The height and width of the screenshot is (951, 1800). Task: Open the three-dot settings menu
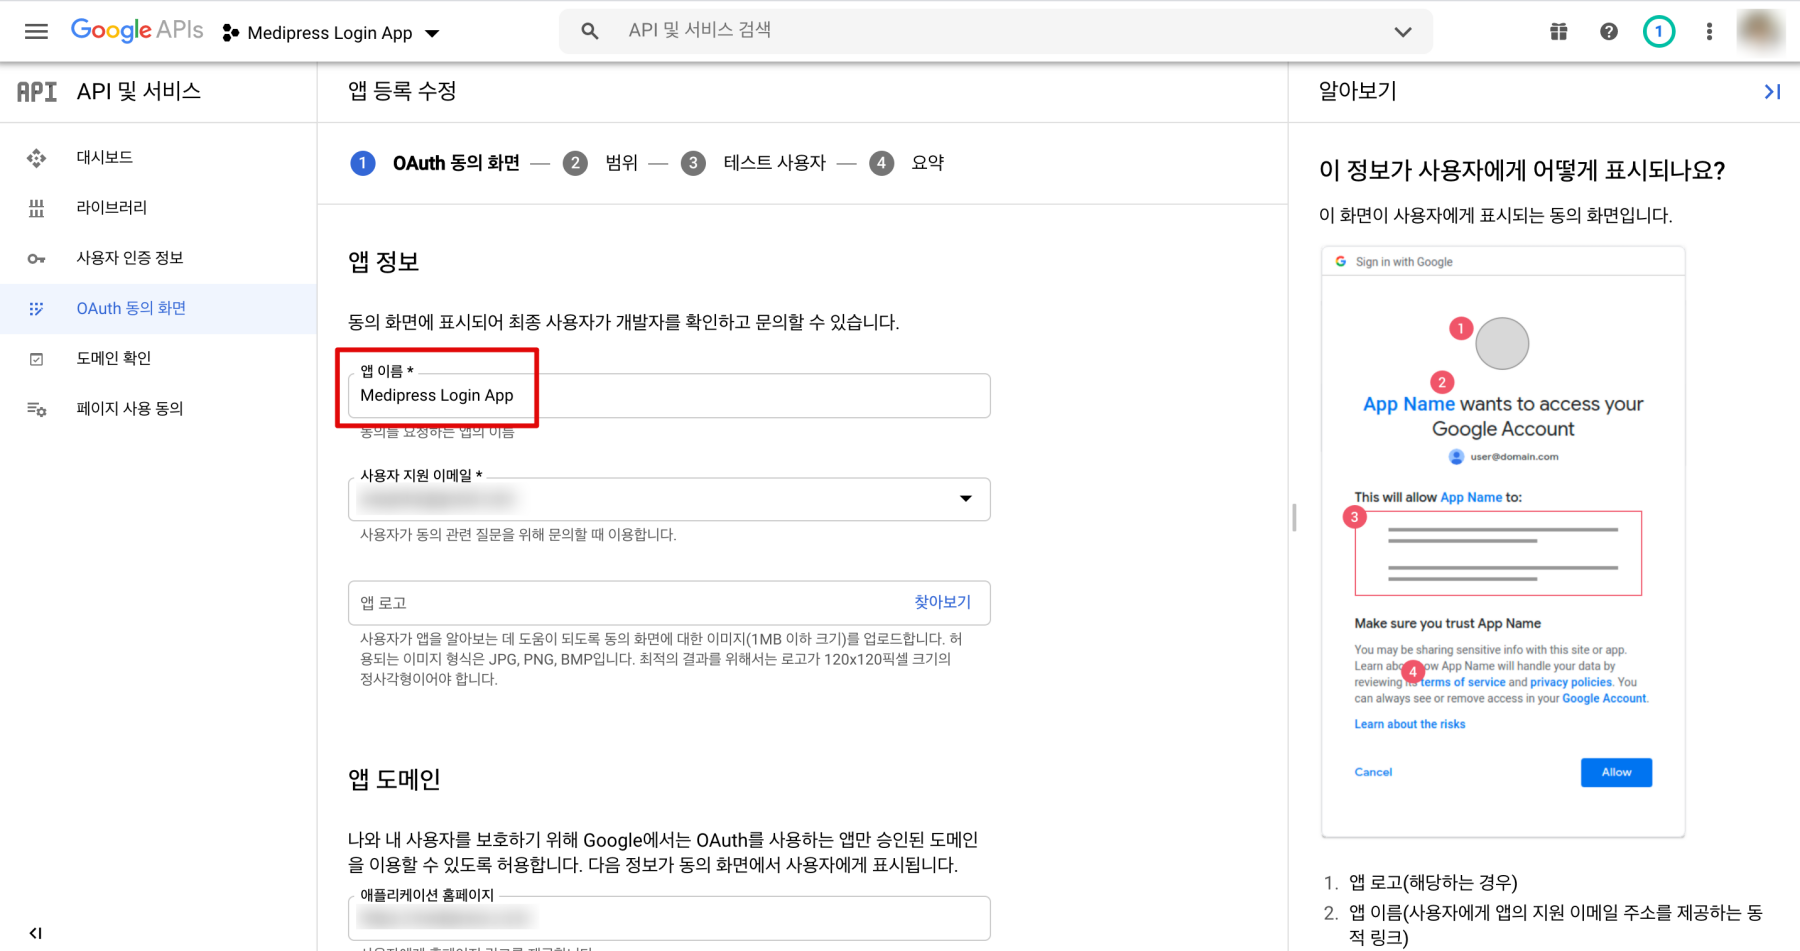tap(1709, 32)
